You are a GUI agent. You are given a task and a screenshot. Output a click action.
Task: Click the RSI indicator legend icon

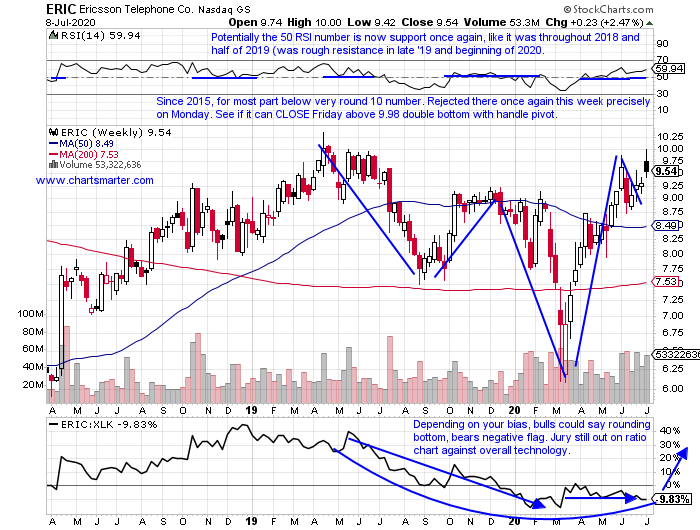pyautogui.click(x=53, y=35)
